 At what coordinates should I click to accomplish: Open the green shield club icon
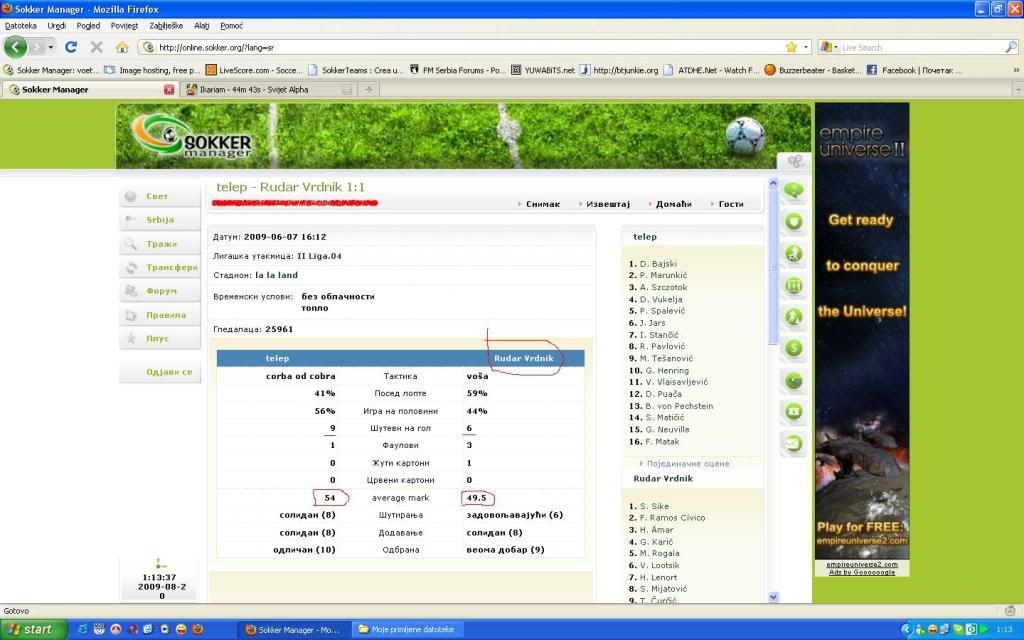tap(793, 222)
